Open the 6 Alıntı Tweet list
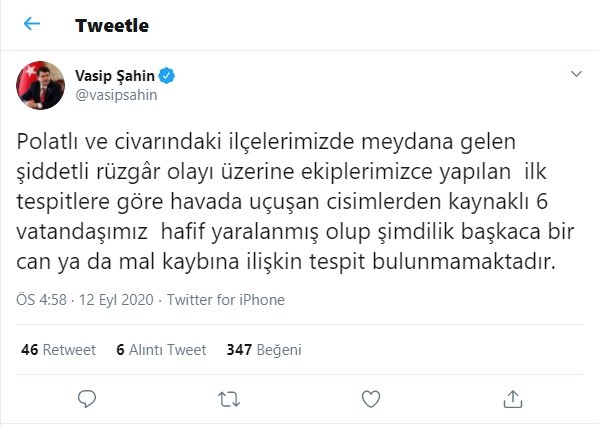 click(161, 350)
